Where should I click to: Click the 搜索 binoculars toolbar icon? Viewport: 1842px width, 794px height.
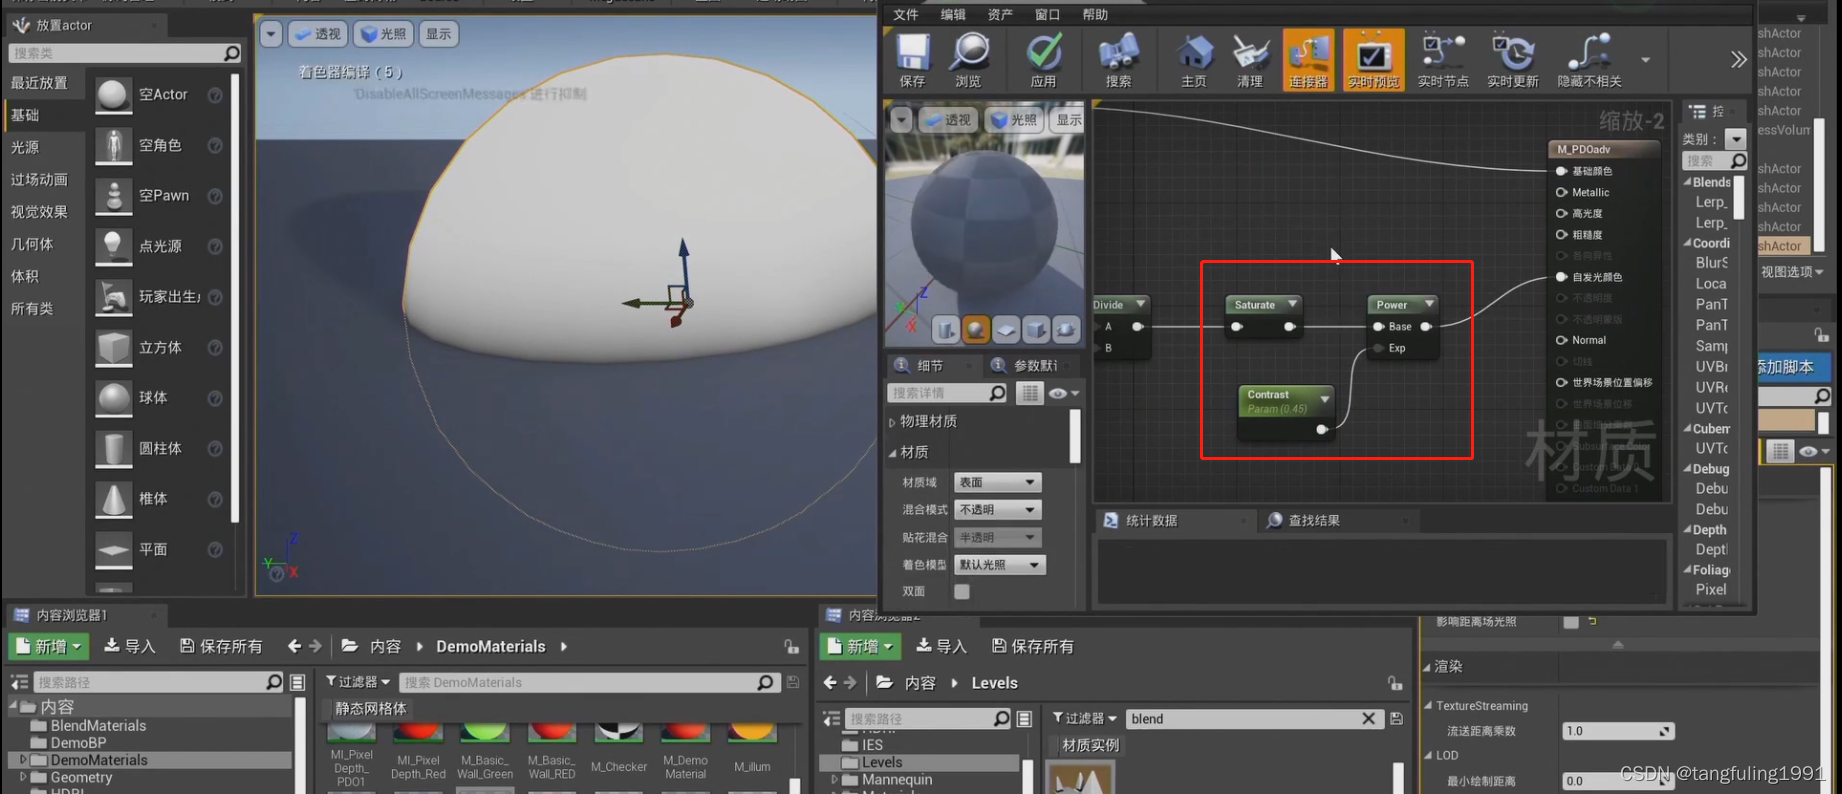[x=1118, y=60]
